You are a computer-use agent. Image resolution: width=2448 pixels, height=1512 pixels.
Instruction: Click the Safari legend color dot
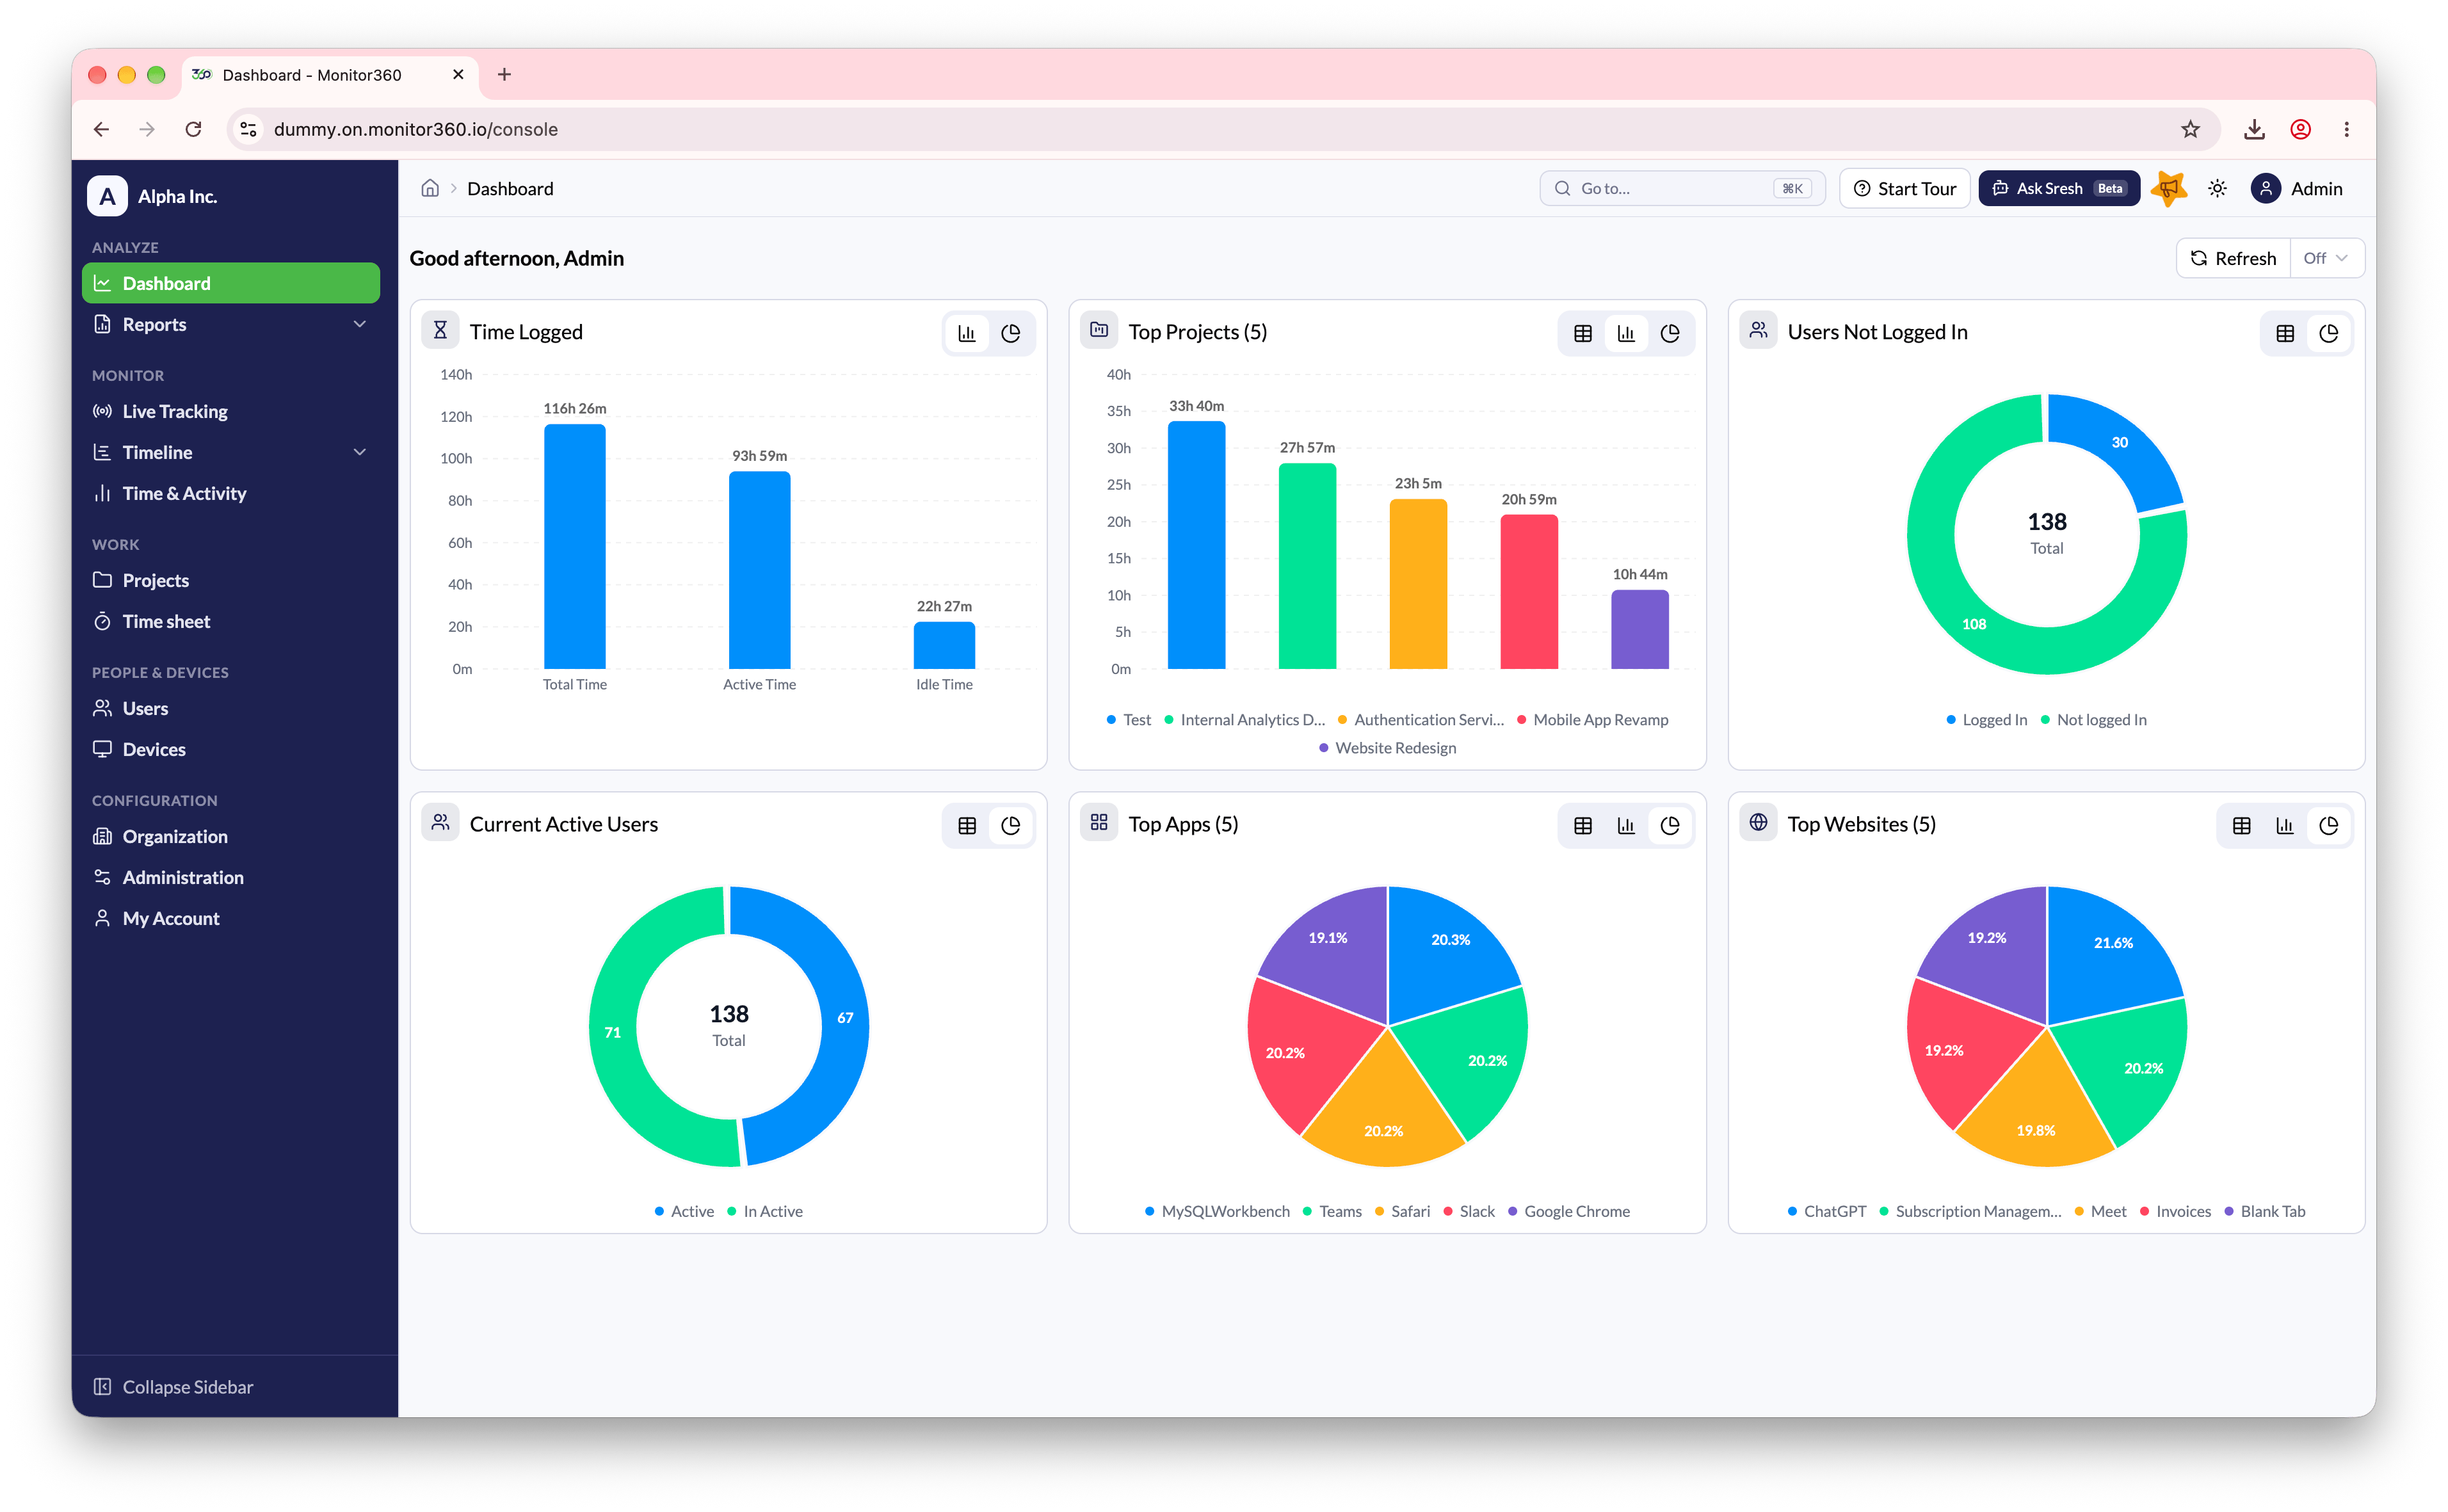(1379, 1212)
